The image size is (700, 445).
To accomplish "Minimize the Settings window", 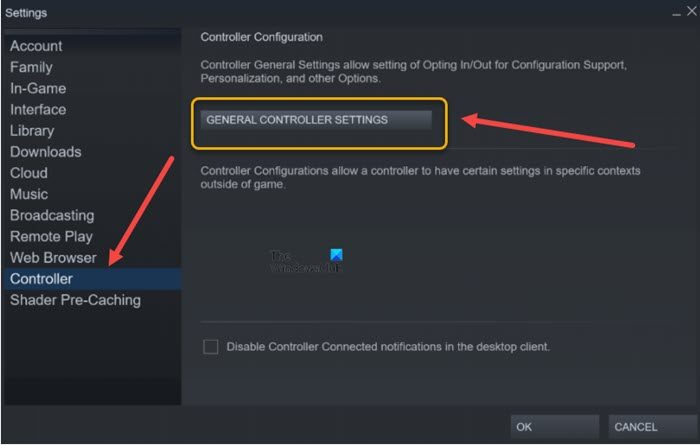I will click(x=676, y=13).
